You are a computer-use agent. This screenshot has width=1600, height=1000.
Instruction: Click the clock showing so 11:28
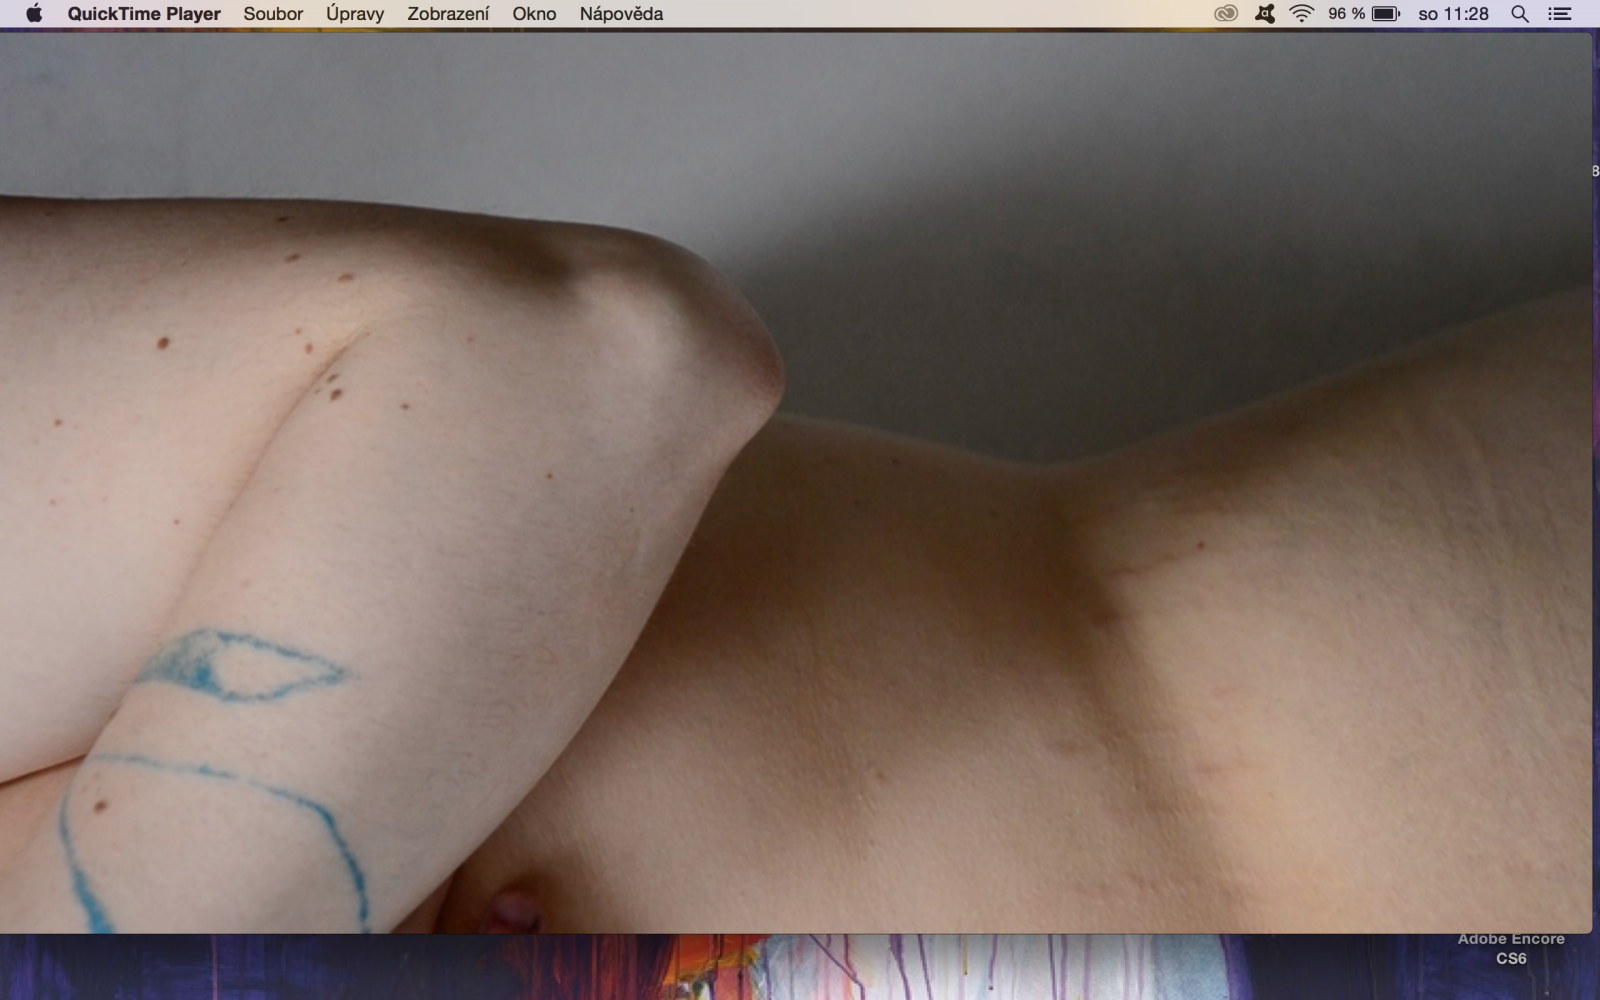(x=1453, y=14)
